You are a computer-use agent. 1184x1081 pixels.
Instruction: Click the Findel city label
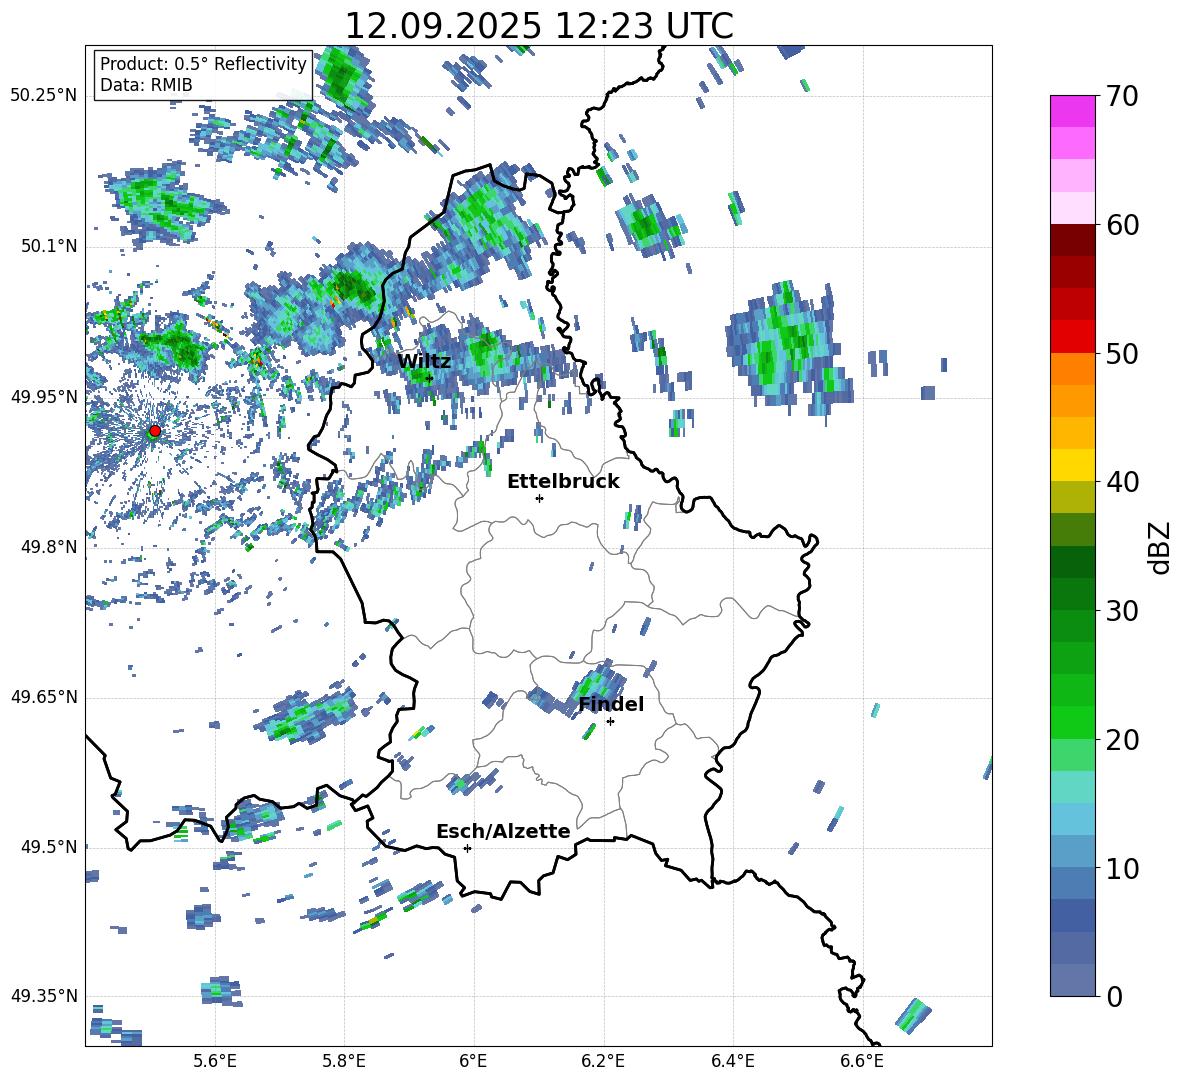pyautogui.click(x=611, y=704)
